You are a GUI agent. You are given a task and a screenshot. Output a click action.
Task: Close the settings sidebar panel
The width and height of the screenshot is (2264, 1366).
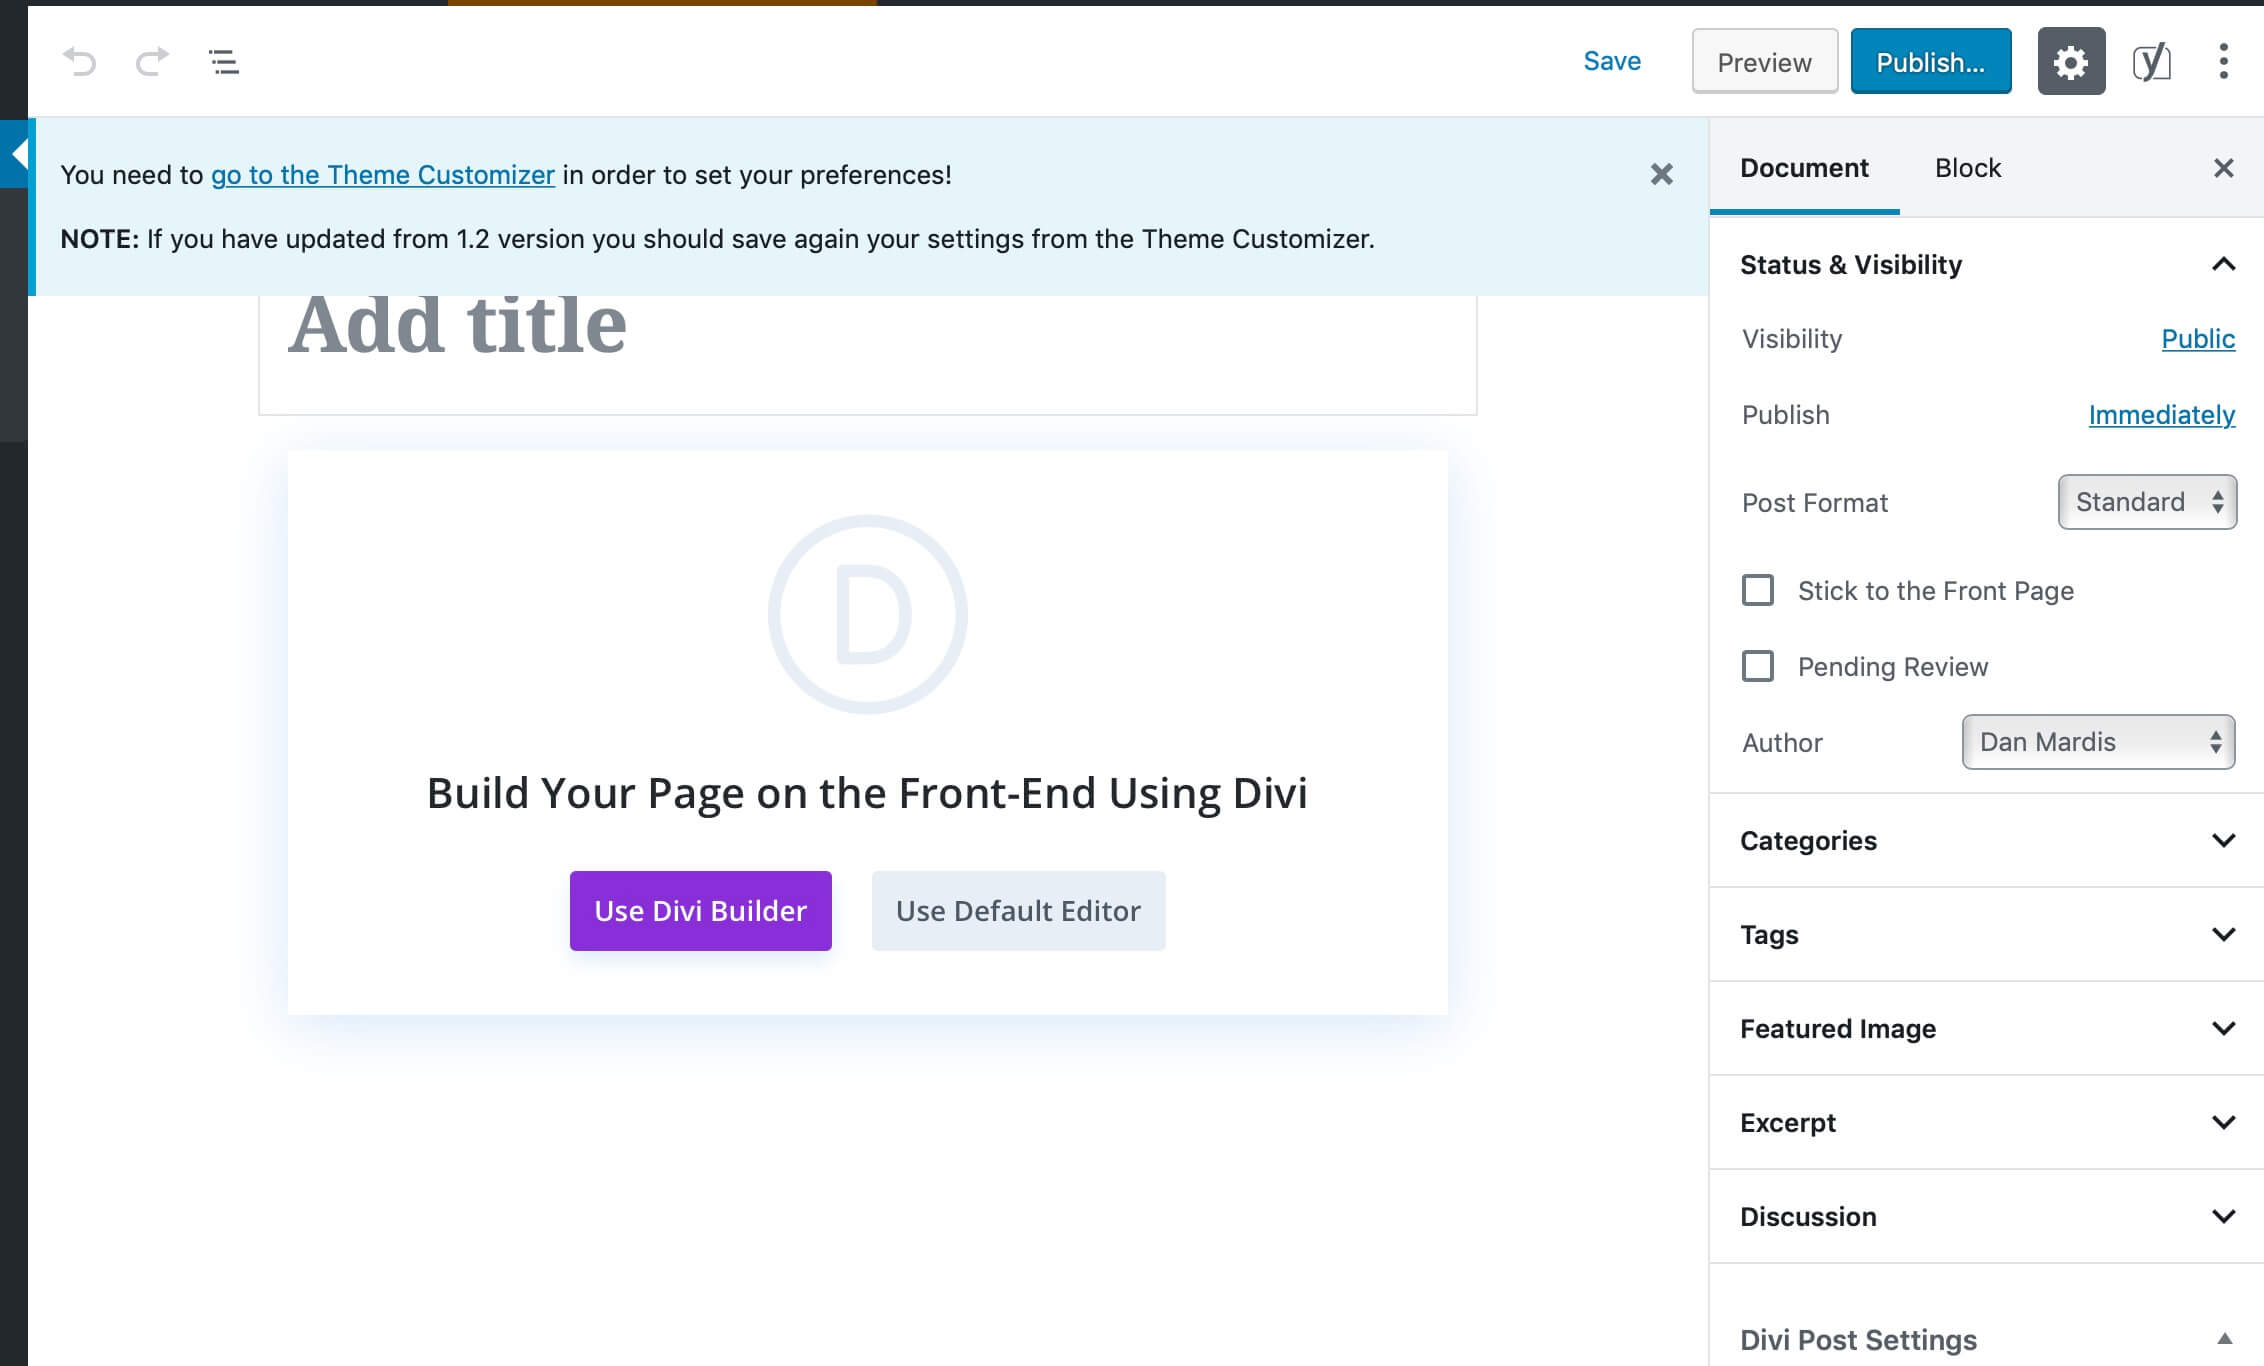click(x=2223, y=168)
